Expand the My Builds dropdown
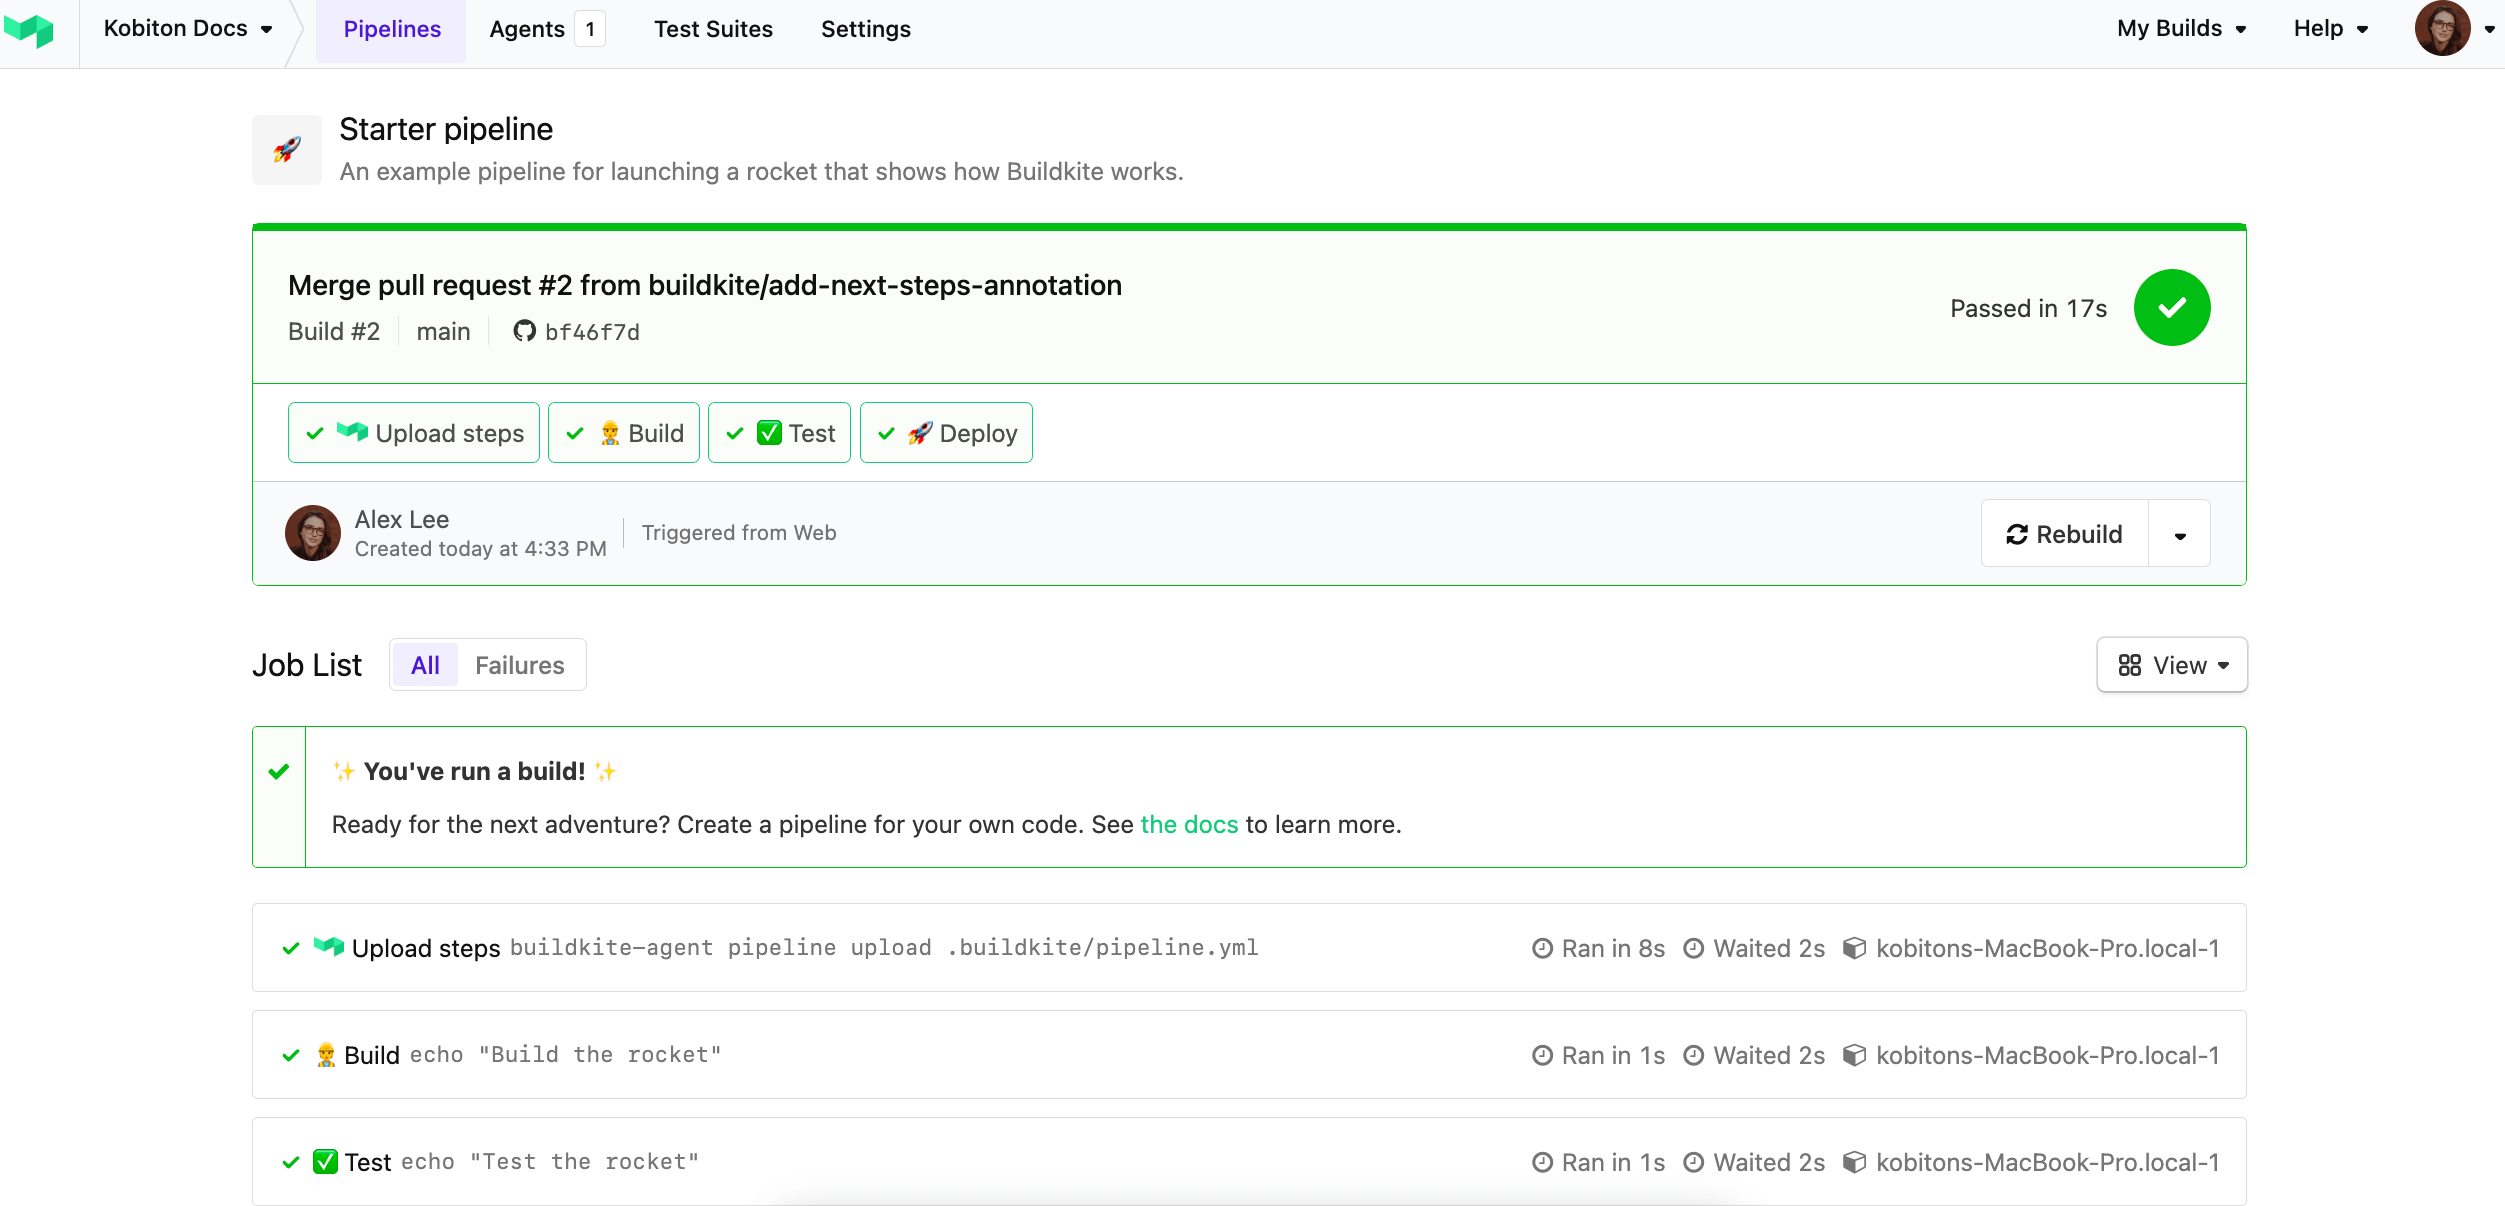Screen dimensions: 2505x1206 [2182, 29]
